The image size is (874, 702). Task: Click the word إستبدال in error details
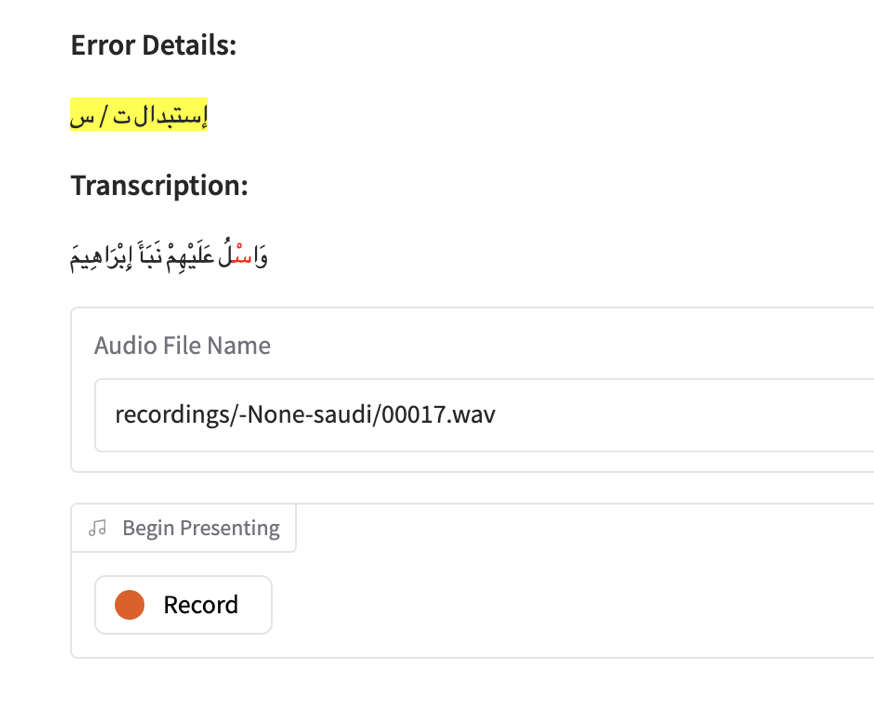pyautogui.click(x=172, y=117)
